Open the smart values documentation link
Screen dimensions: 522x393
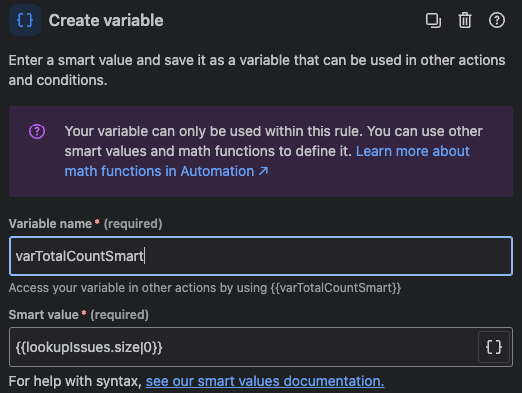265,381
